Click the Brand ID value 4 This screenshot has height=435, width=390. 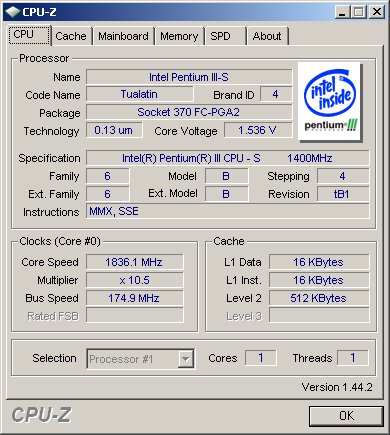pyautogui.click(x=276, y=94)
